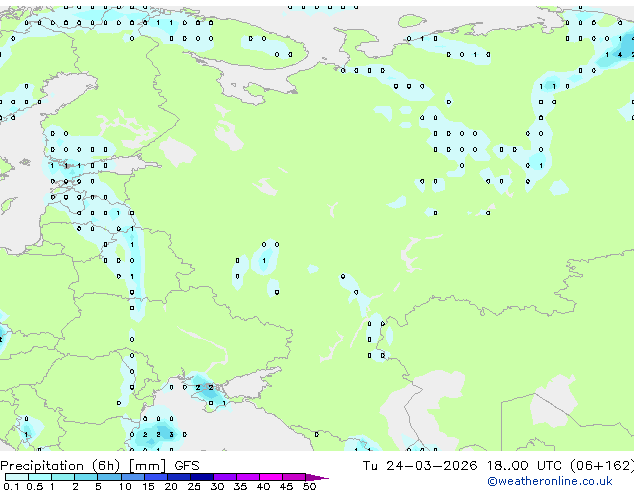
Task: Pick the 35–40 mm violet legend segment
Action: click(247, 477)
